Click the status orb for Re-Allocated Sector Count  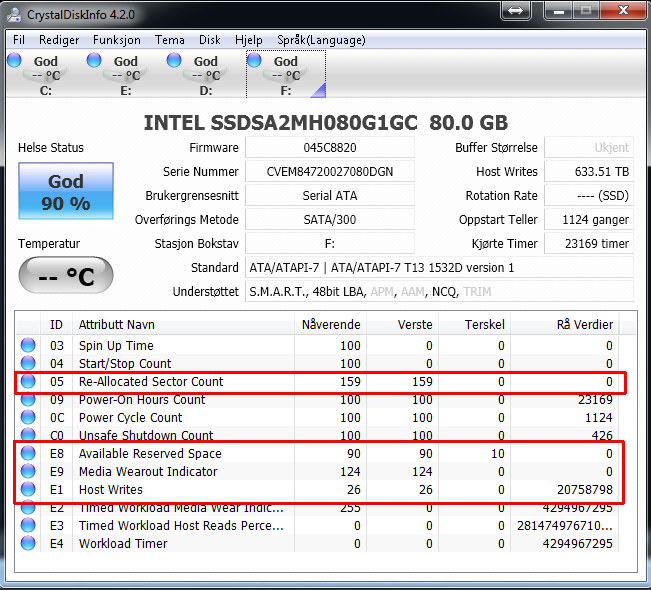[x=28, y=381]
